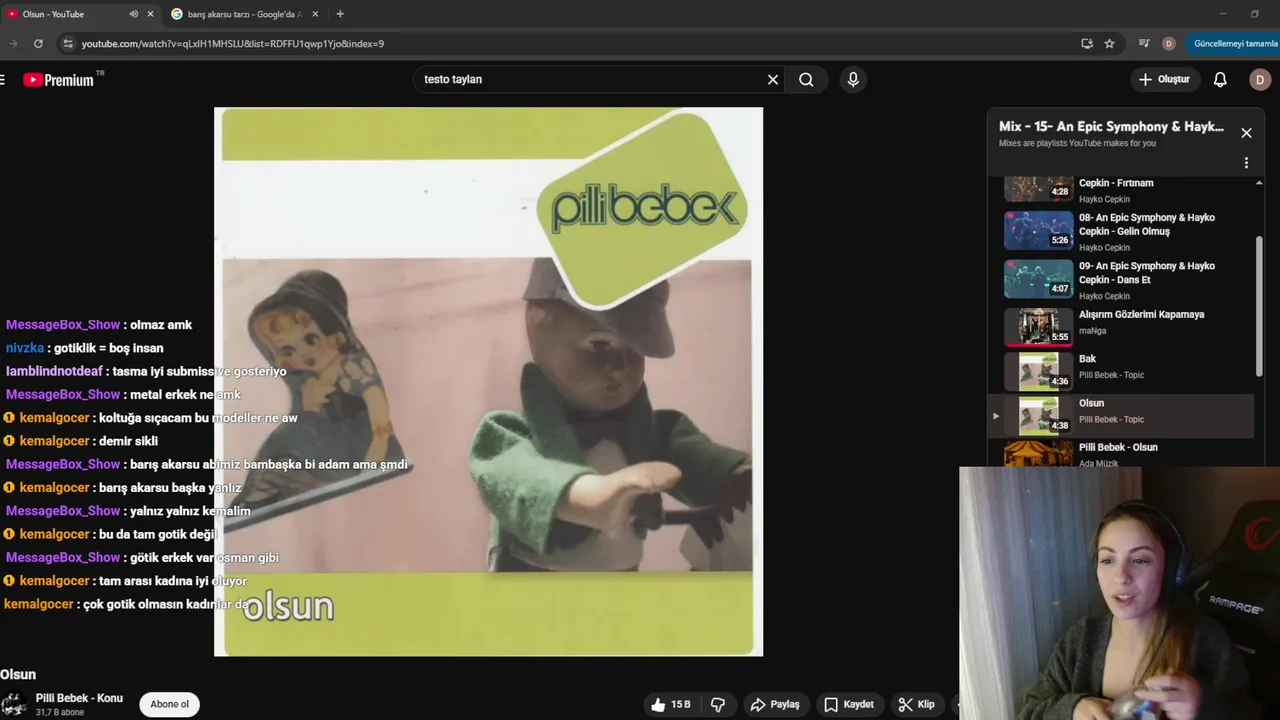The height and width of the screenshot is (720, 1280).
Task: Click the install app icon in the address bar
Action: coord(1087,43)
